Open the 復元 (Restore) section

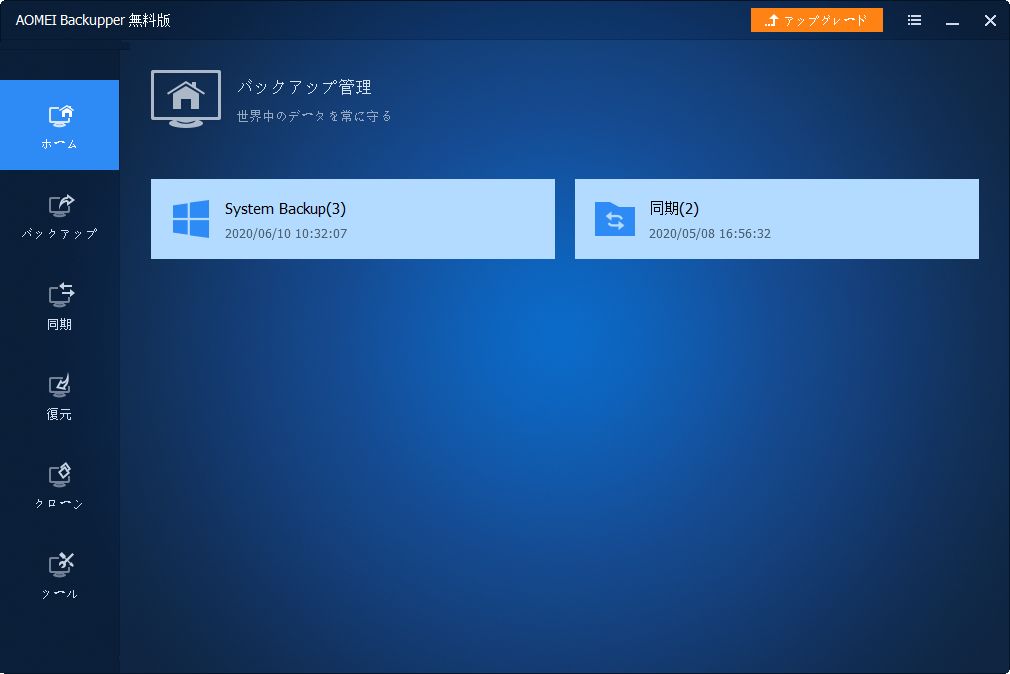59,396
